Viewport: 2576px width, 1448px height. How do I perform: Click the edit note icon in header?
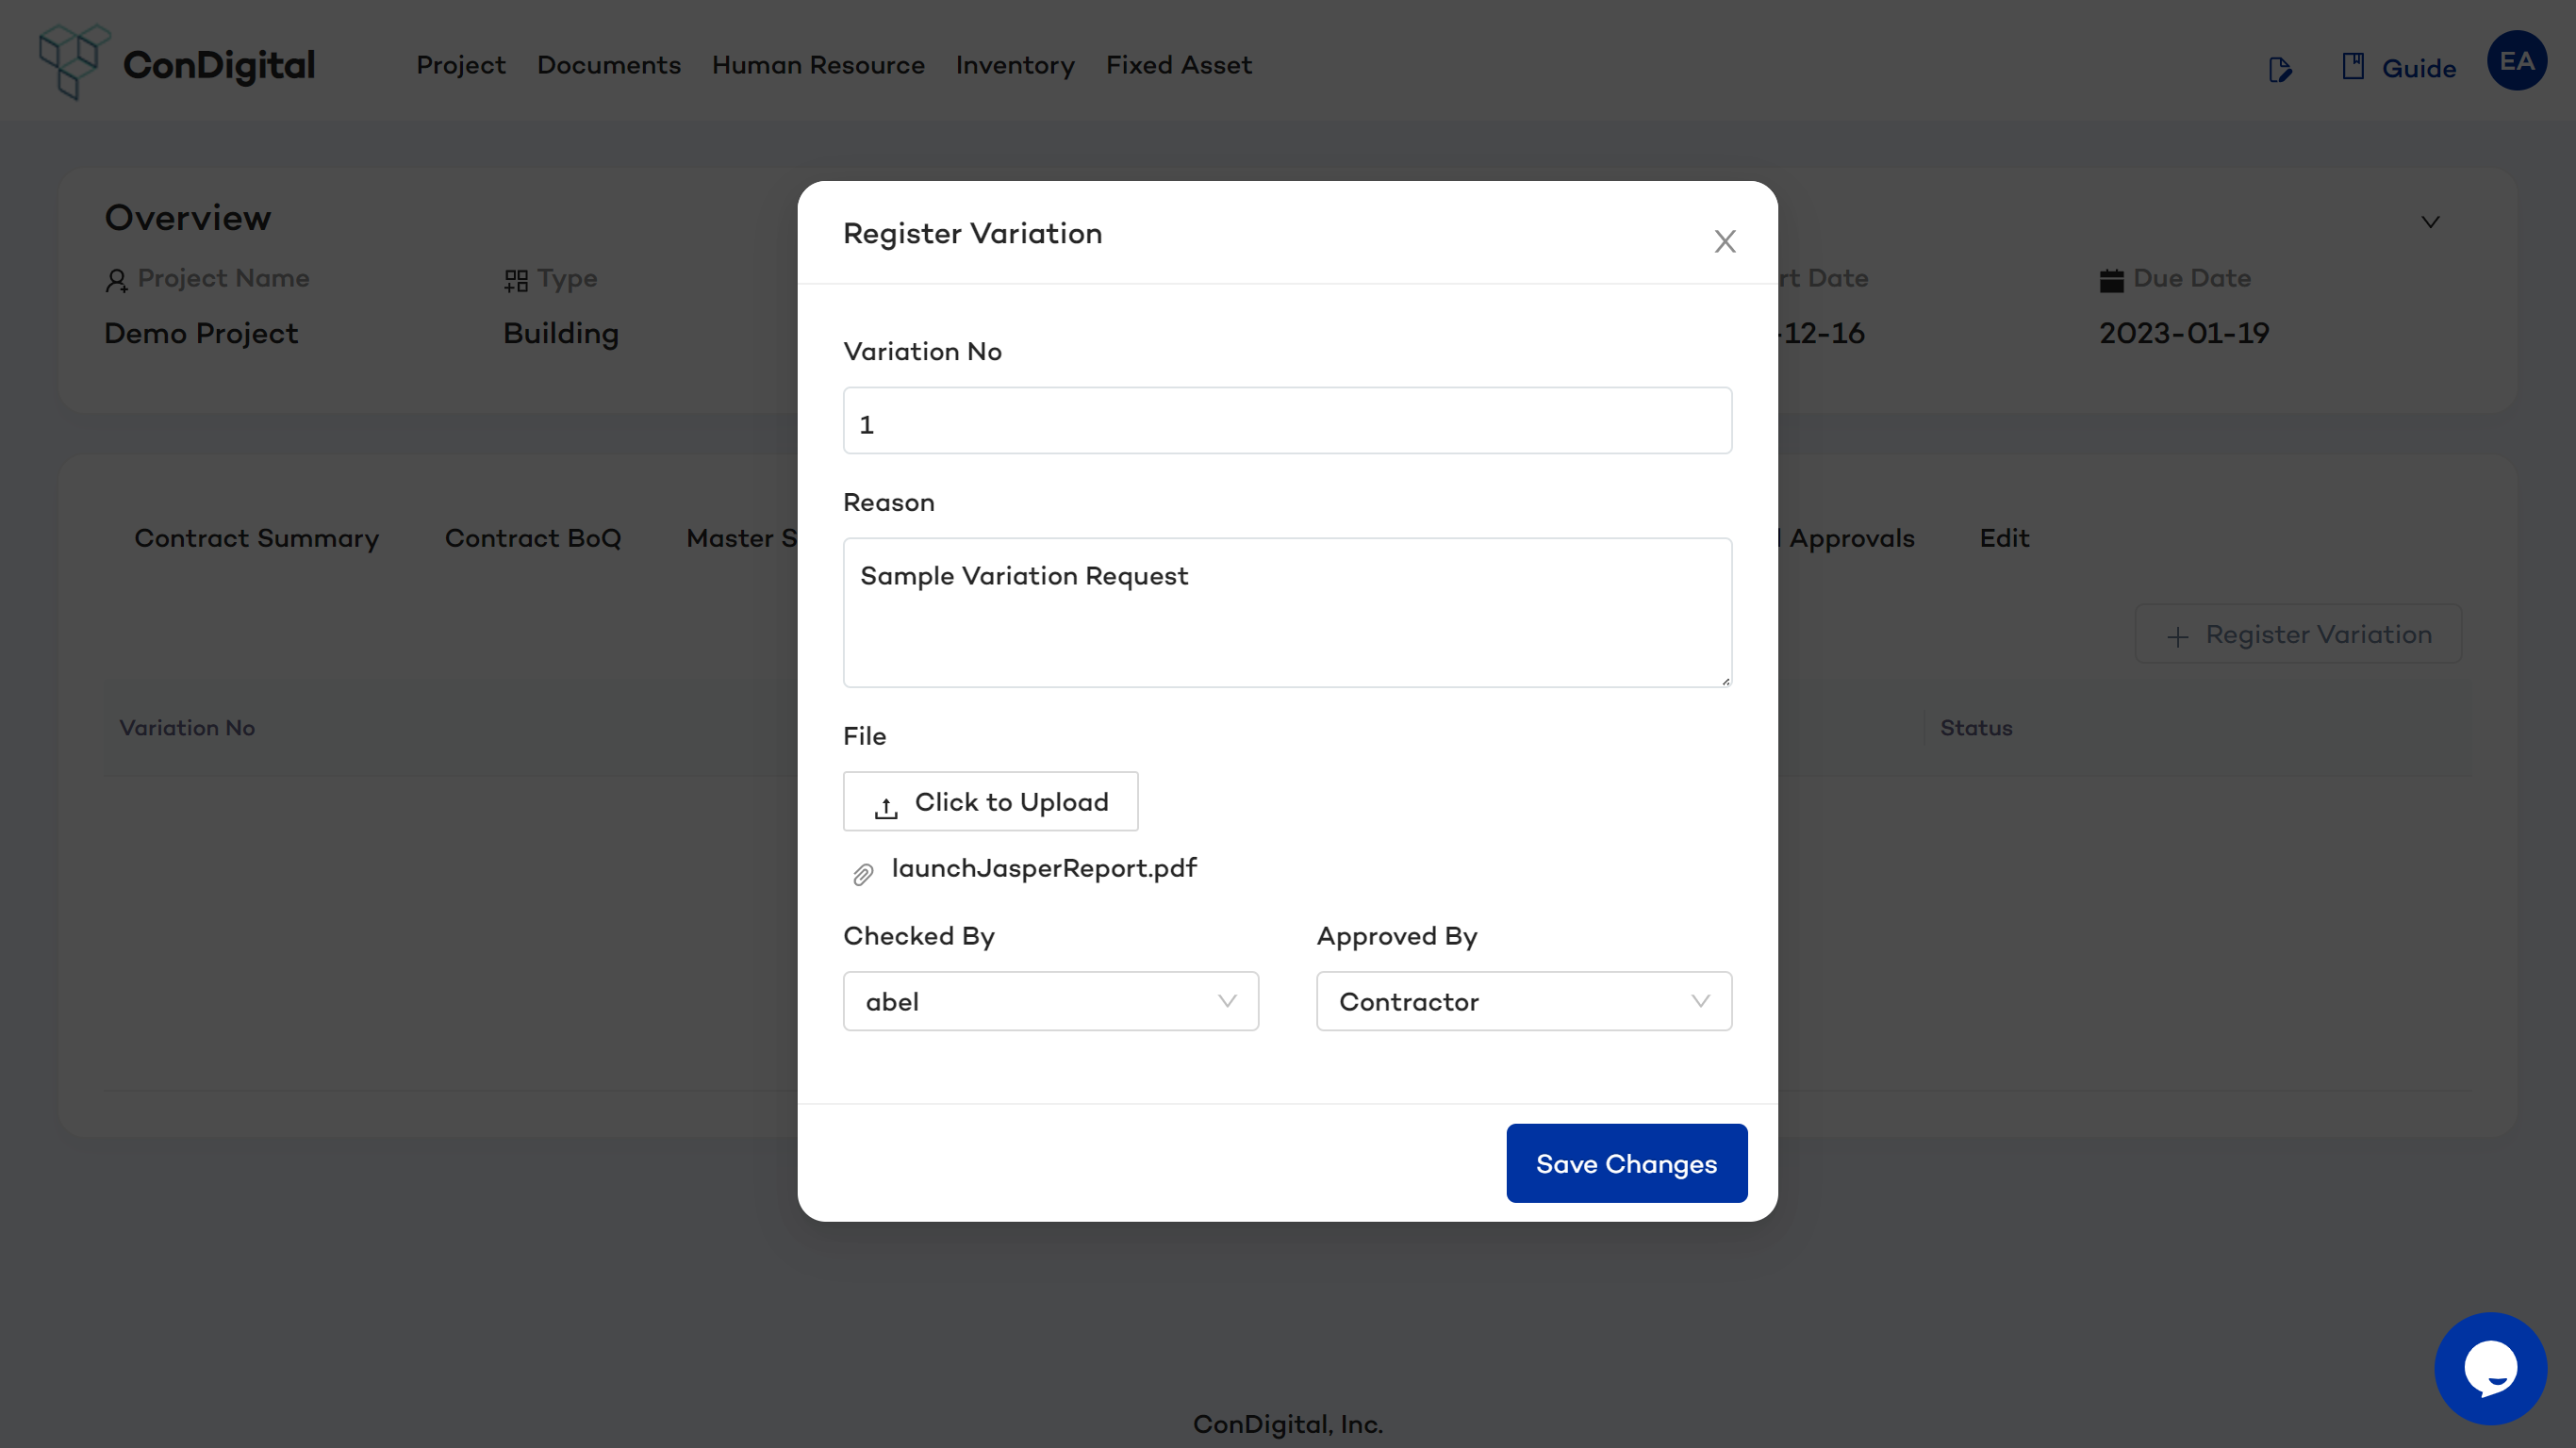click(2279, 69)
